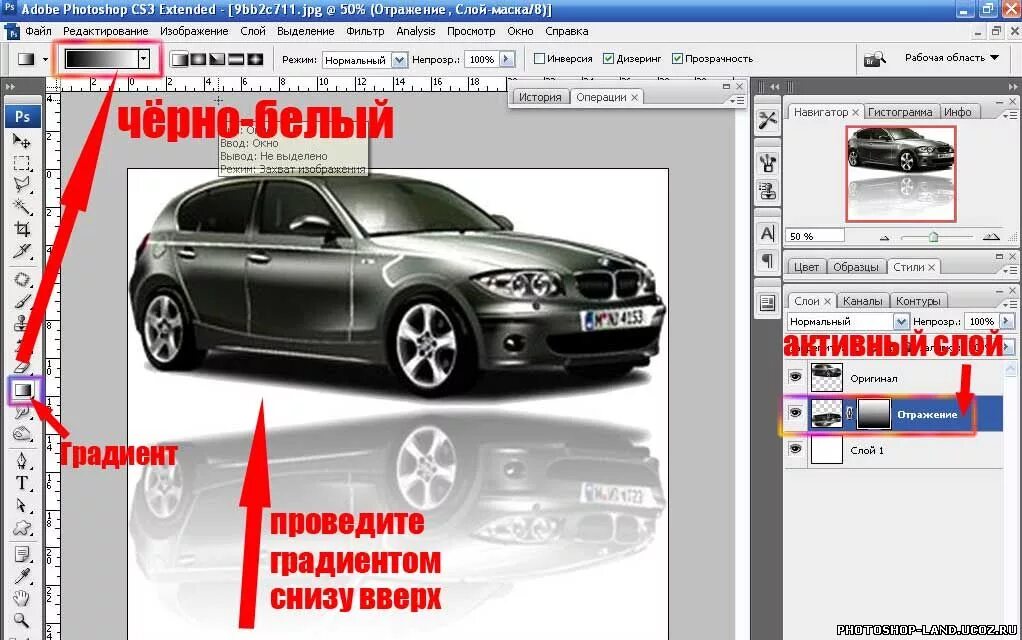Select the Polygonal Lasso tool
1022x640 pixels.
click(x=22, y=185)
